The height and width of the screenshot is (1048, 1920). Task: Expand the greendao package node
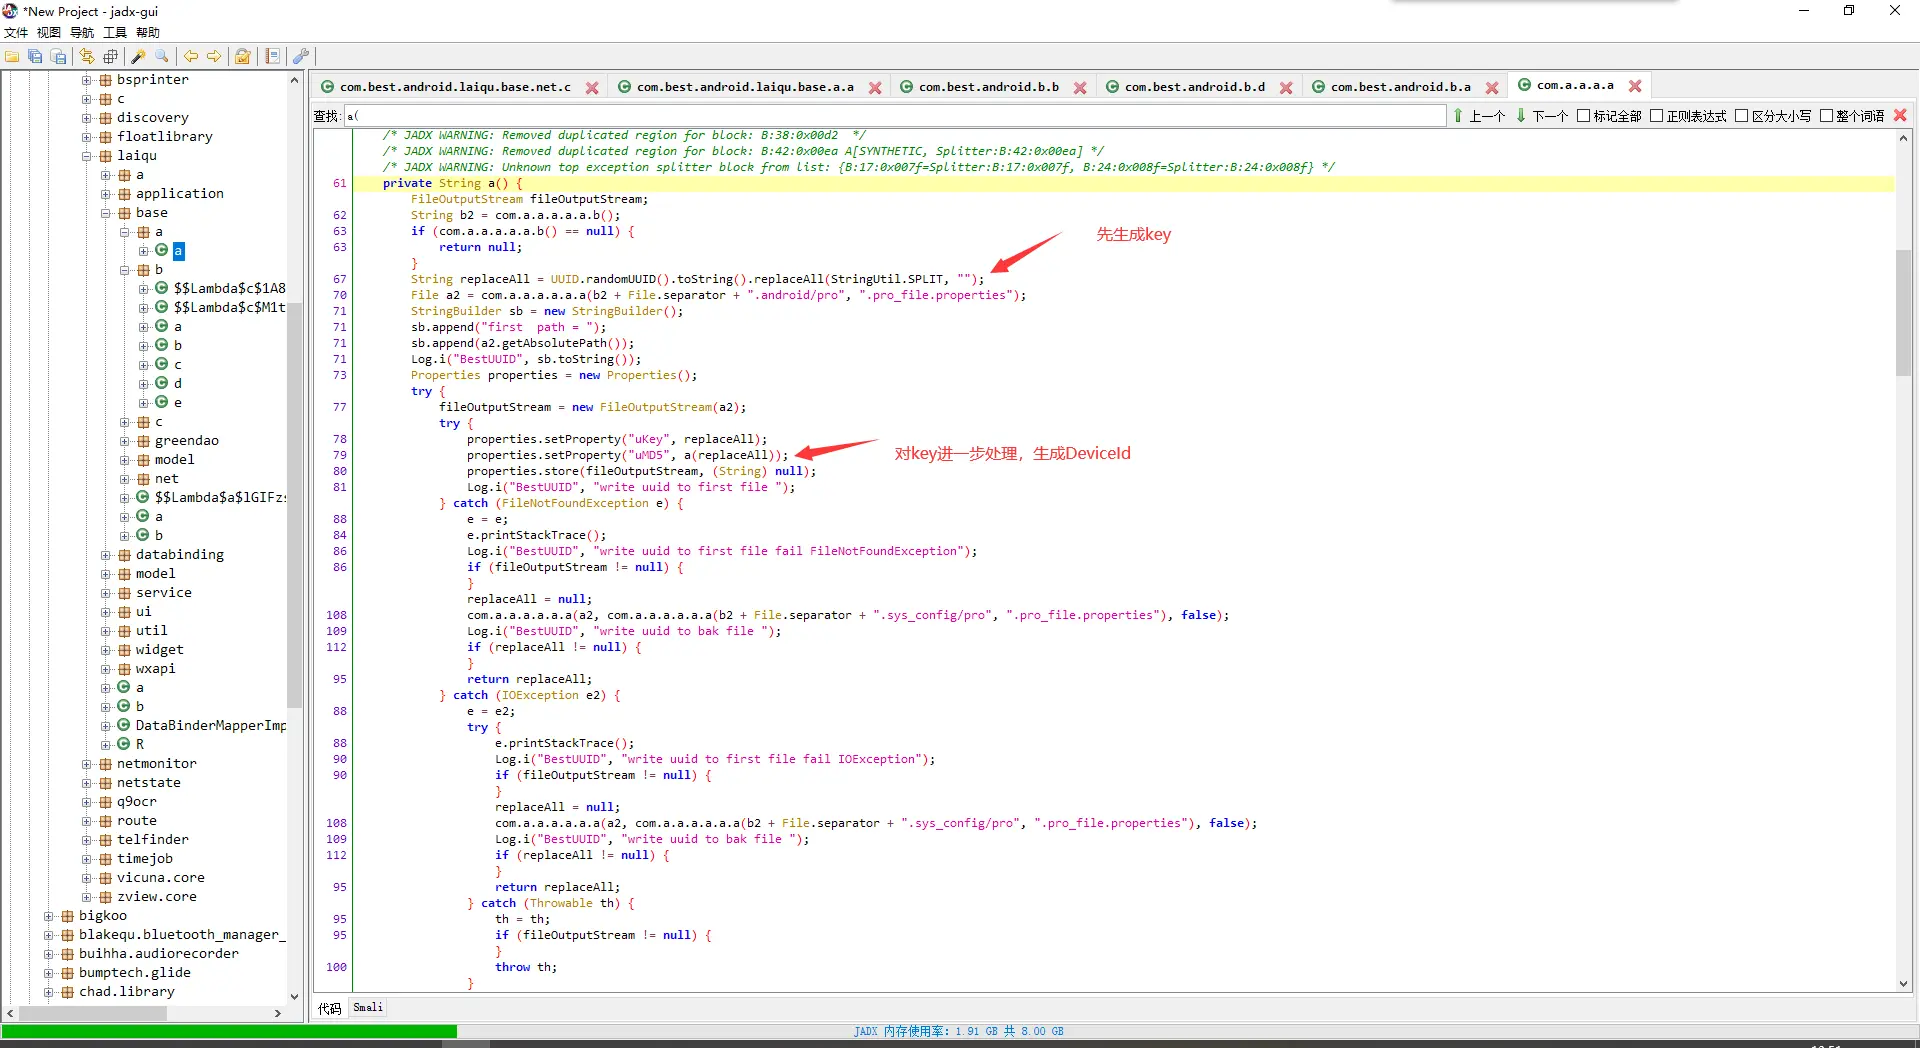(x=125, y=441)
